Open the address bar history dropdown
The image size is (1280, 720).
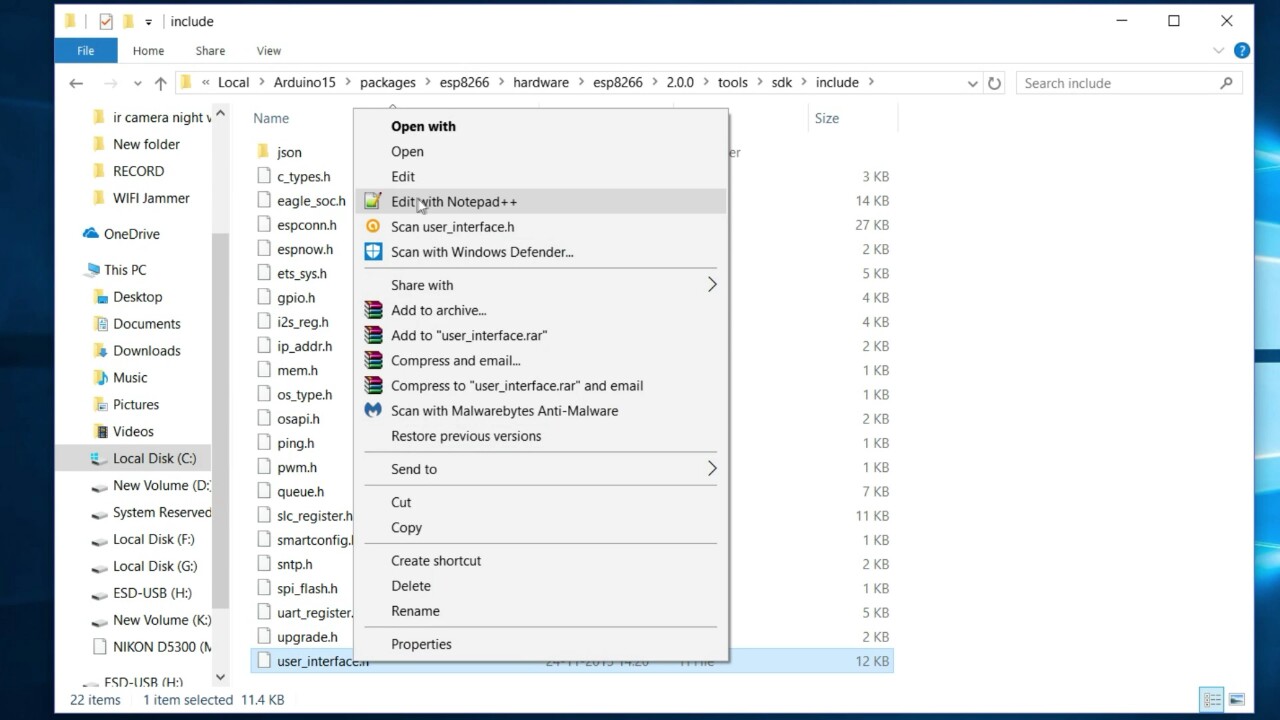pyautogui.click(x=972, y=83)
